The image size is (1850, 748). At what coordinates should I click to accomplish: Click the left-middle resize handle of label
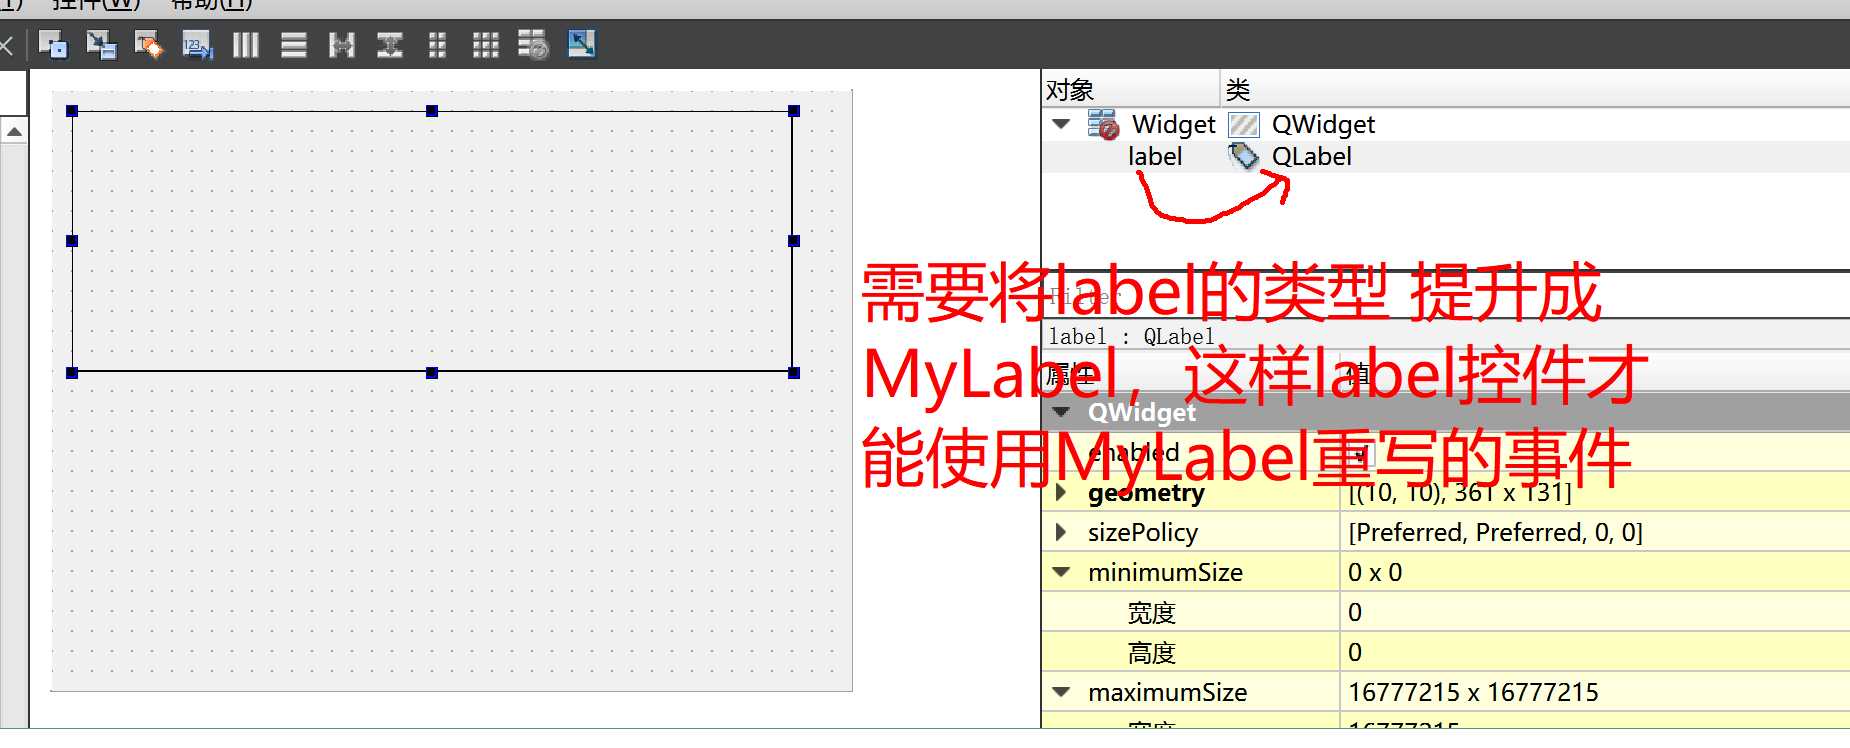(72, 241)
